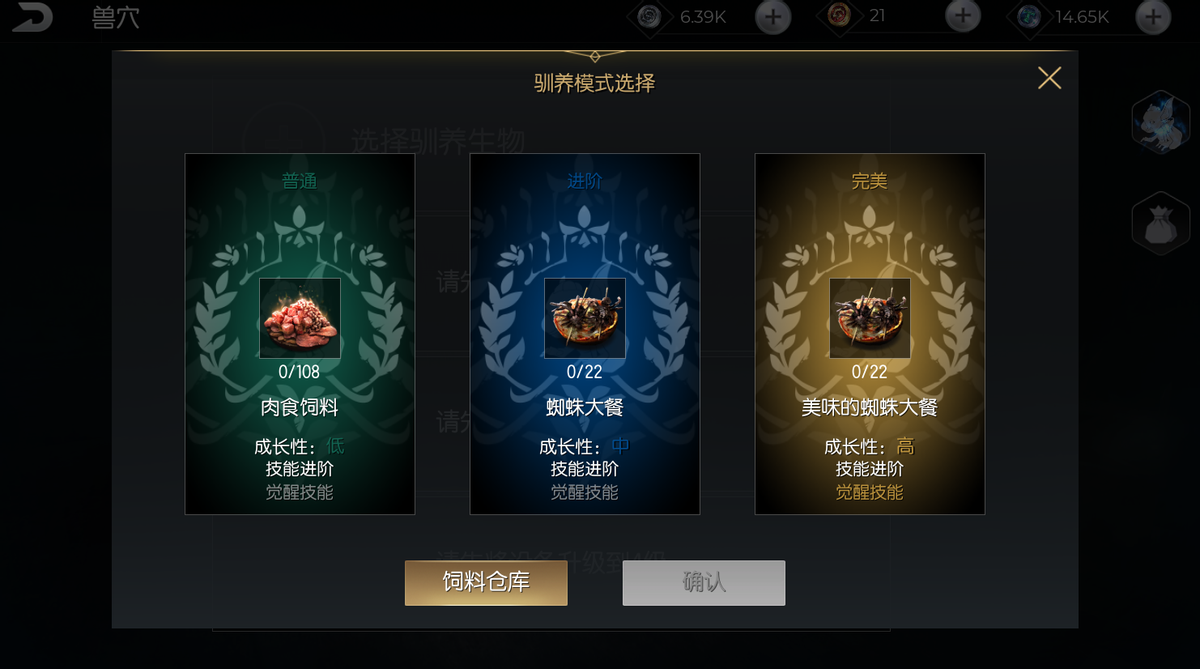Choose the 进阶 taming mode card
1200x669 pixels.
(x=585, y=334)
